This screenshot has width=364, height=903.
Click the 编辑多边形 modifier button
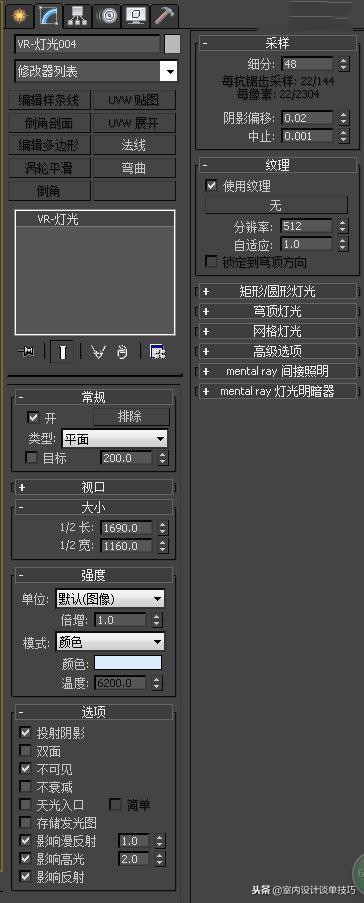(49, 145)
